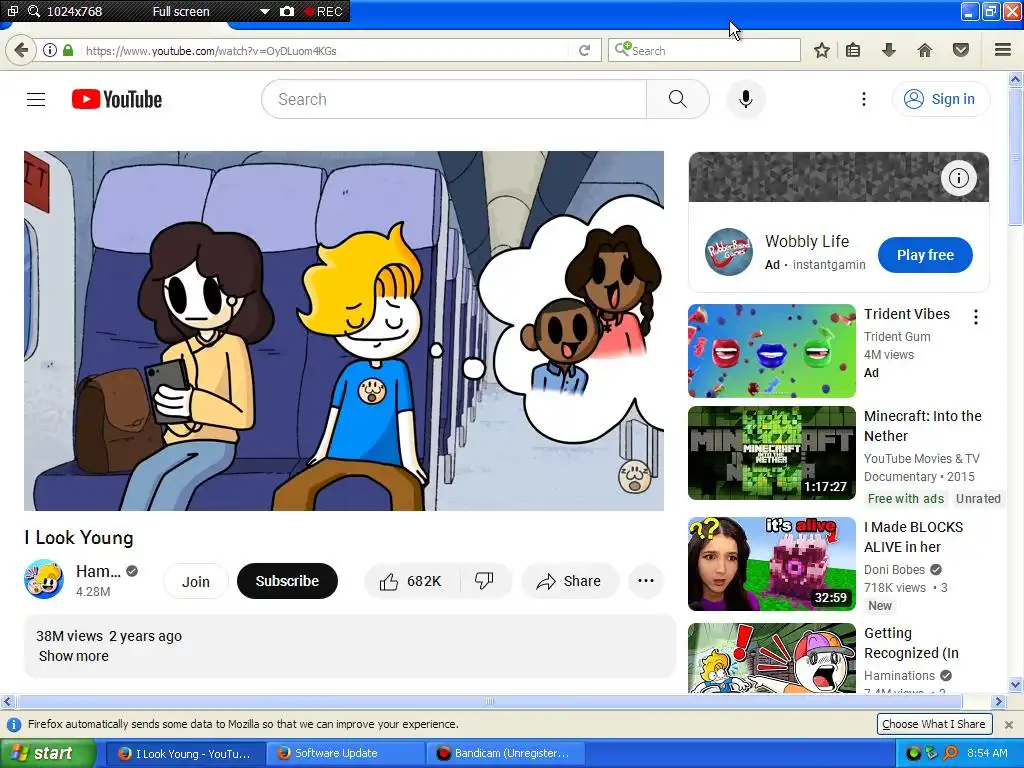Click the system tray clock 8:54 AM
This screenshot has height=768, width=1024.
987,753
